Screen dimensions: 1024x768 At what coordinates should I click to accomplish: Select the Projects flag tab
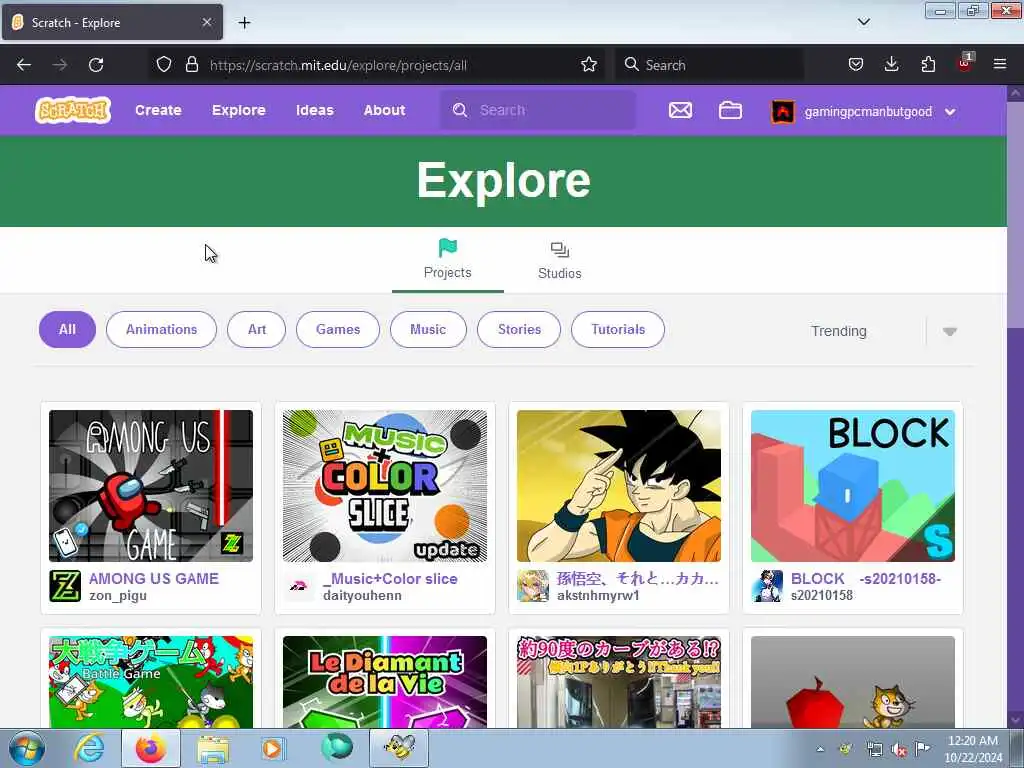pyautogui.click(x=447, y=259)
